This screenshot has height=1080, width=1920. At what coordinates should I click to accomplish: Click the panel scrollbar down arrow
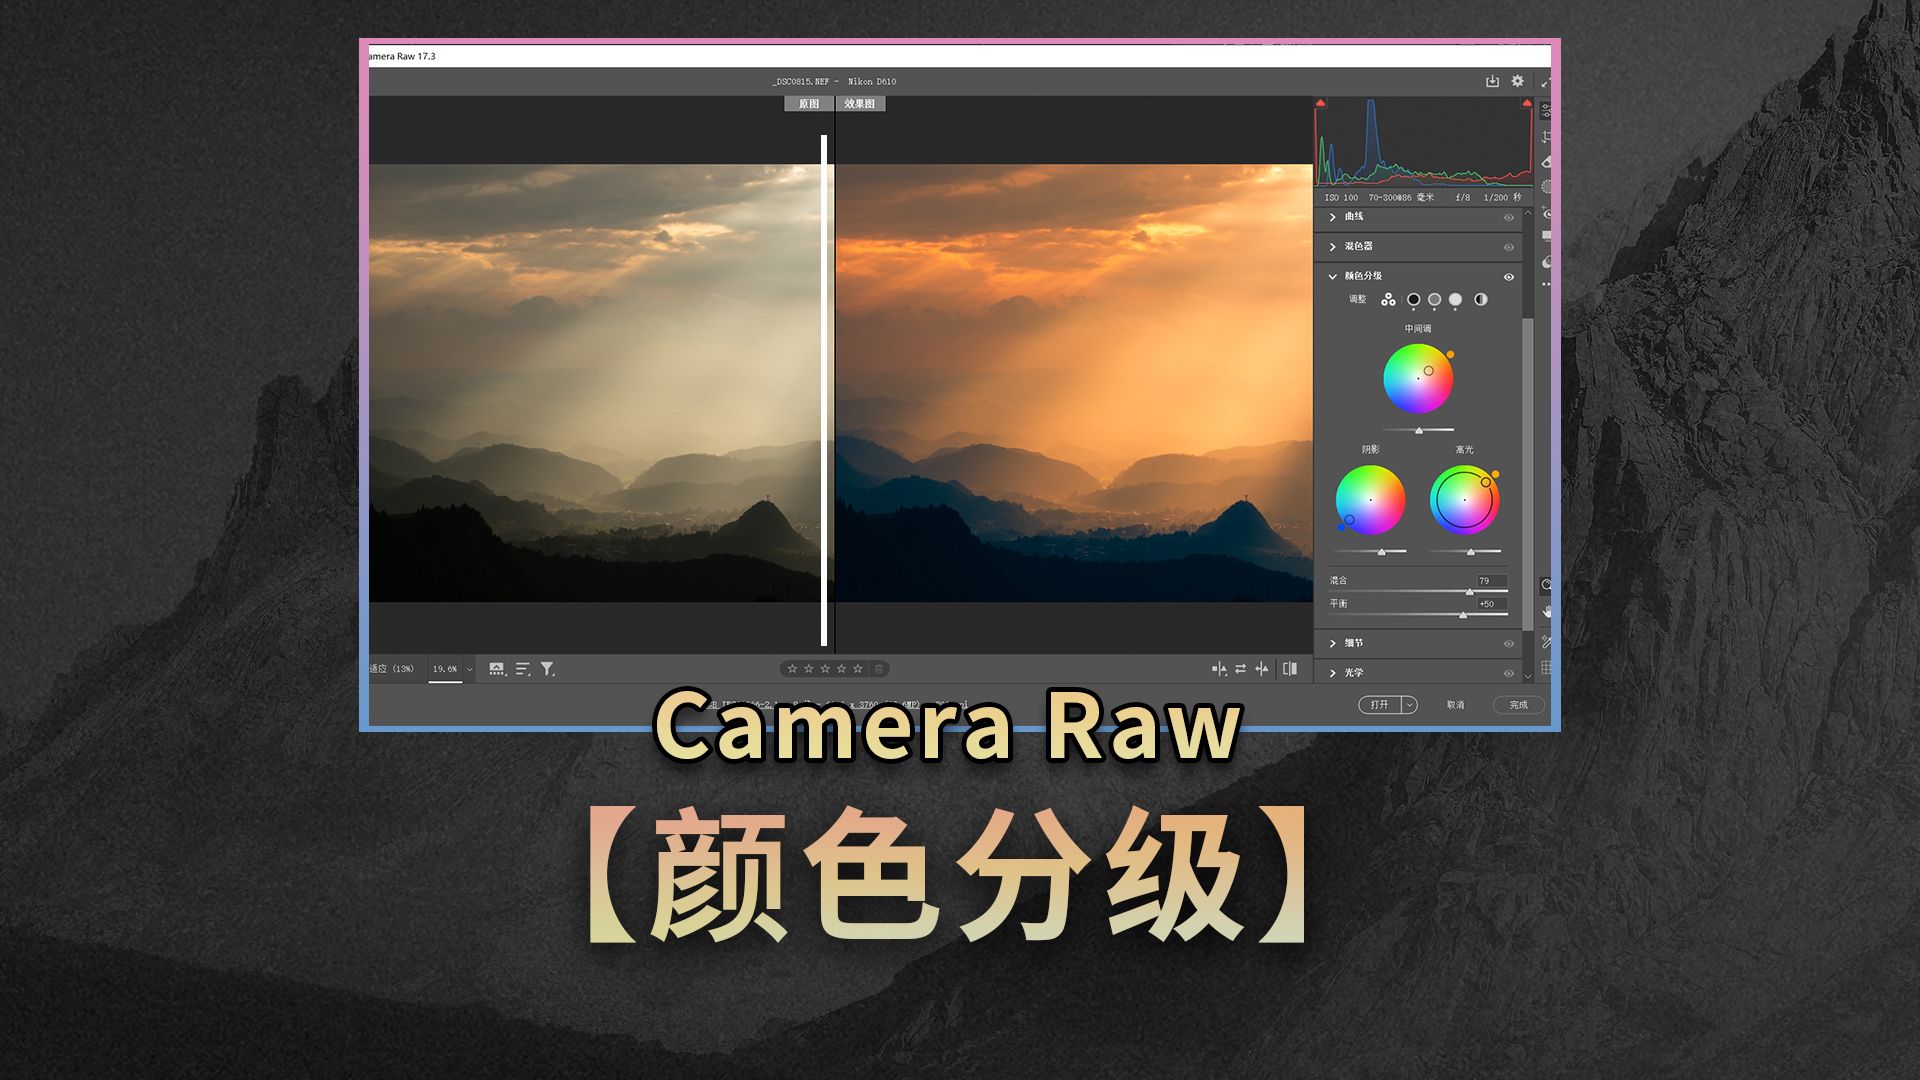point(1528,677)
